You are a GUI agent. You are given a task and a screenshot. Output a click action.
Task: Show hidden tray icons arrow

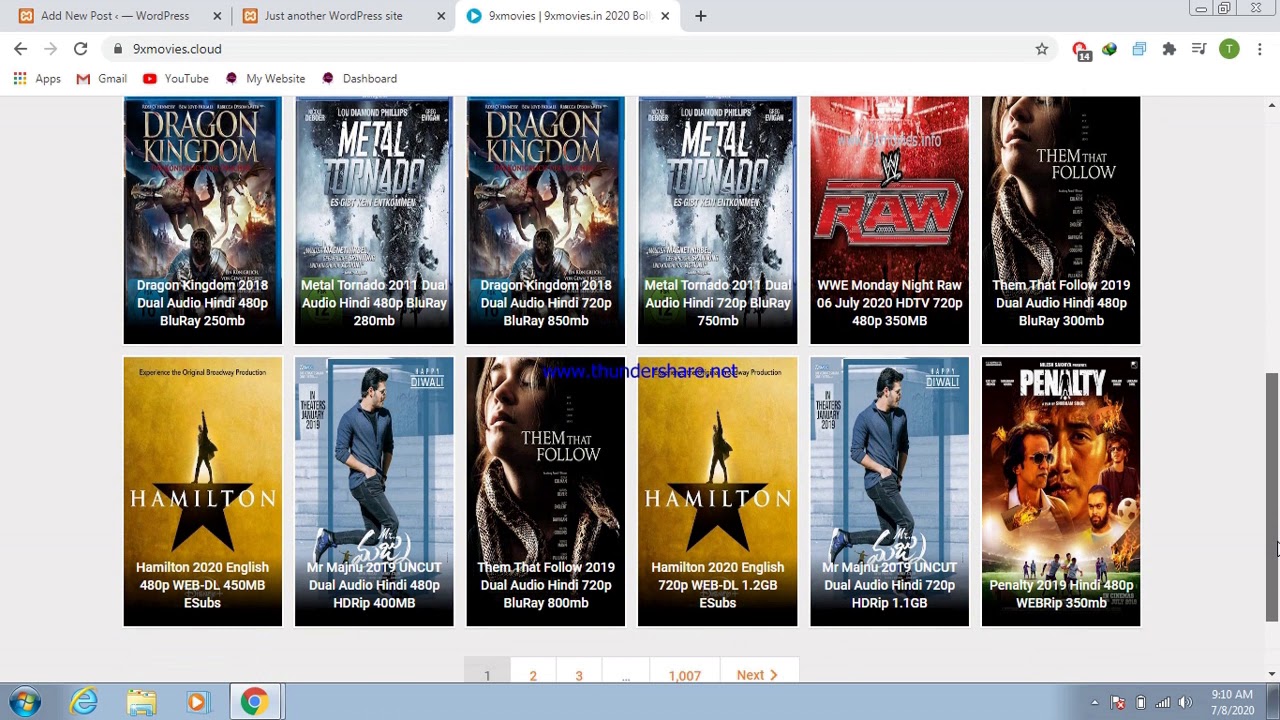pos(1094,702)
